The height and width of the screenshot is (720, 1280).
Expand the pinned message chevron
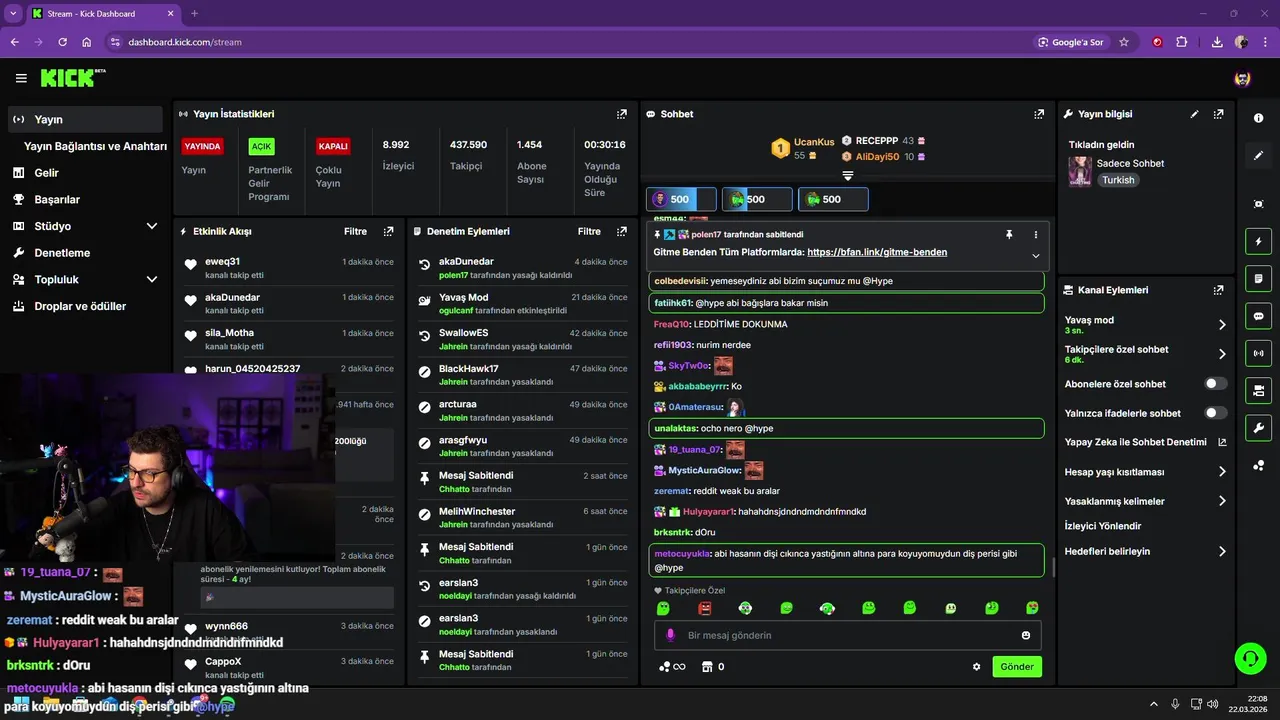(1036, 256)
